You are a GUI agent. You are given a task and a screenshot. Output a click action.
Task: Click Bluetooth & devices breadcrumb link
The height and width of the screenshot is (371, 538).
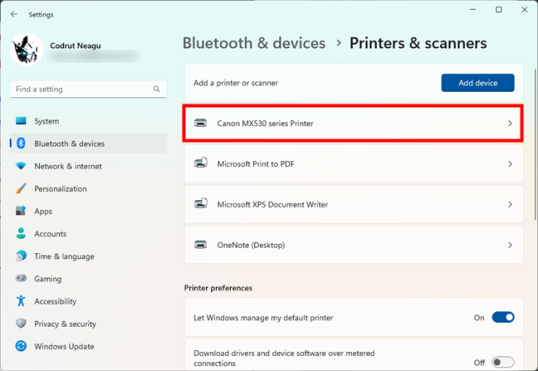coord(254,43)
